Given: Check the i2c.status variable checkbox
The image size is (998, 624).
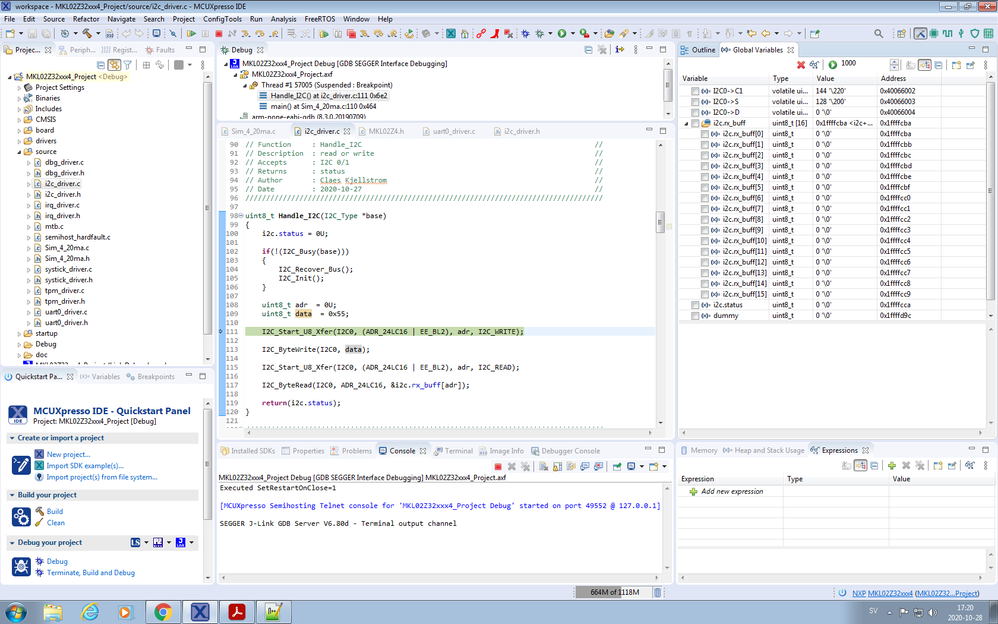Looking at the screenshot, I should click(694, 306).
